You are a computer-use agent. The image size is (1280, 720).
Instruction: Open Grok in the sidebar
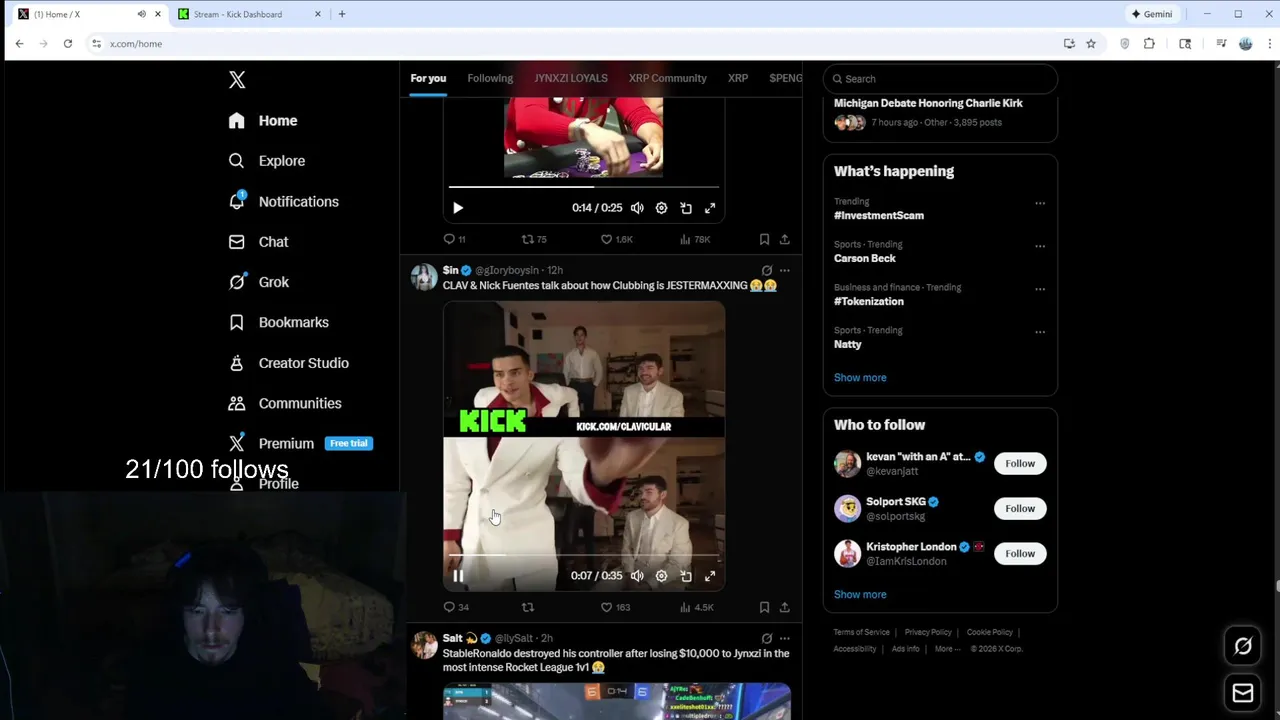[259, 282]
